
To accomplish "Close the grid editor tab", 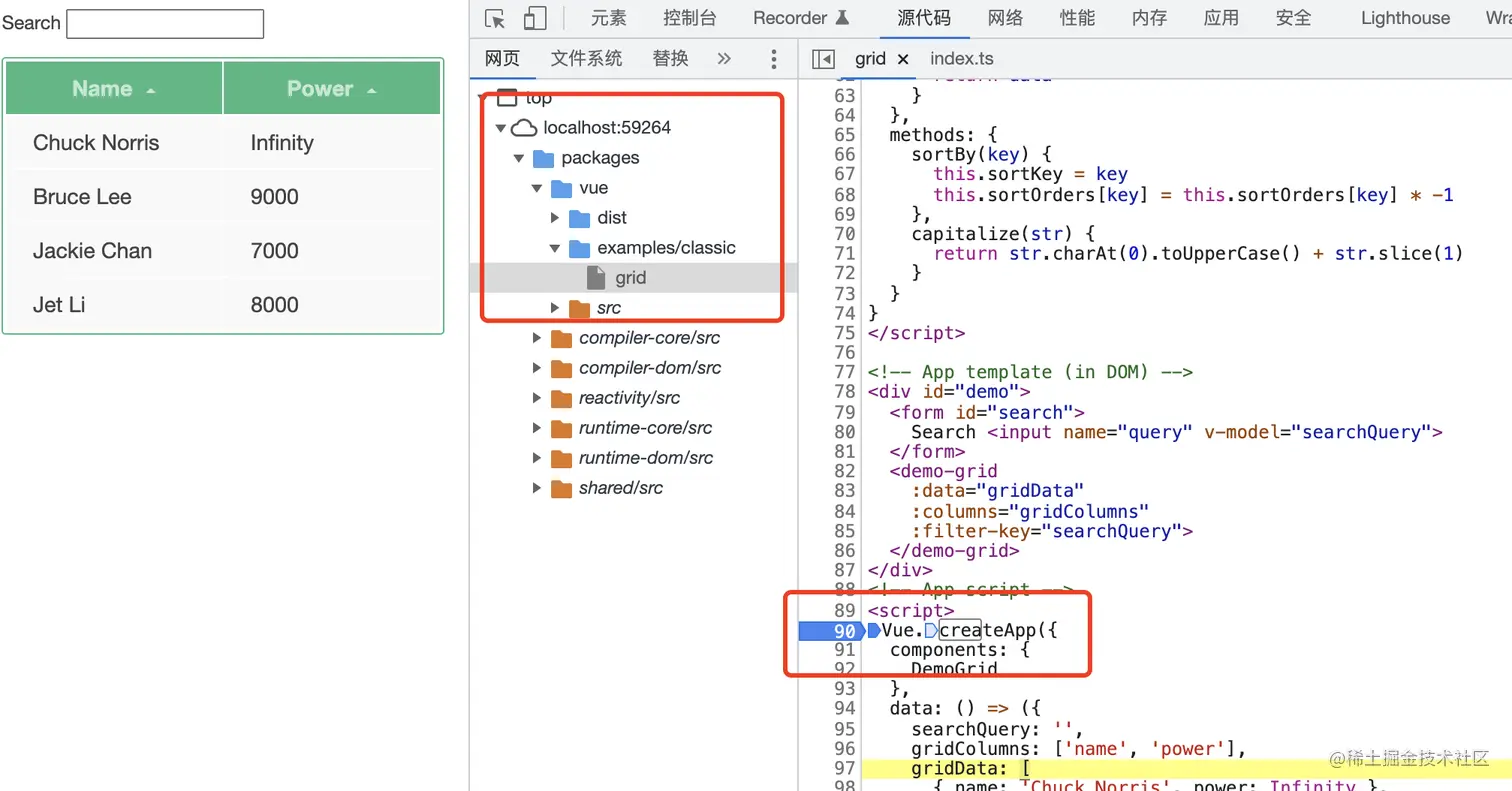I will pos(903,59).
